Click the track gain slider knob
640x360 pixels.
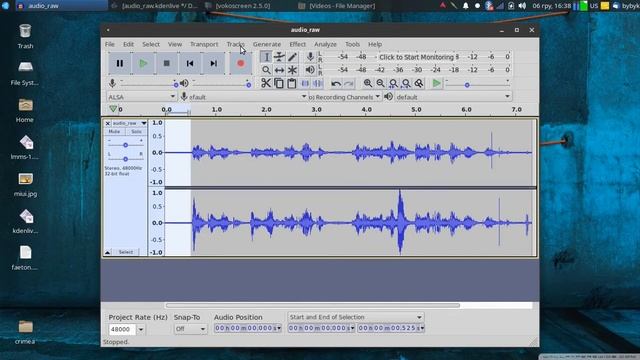[126, 145]
